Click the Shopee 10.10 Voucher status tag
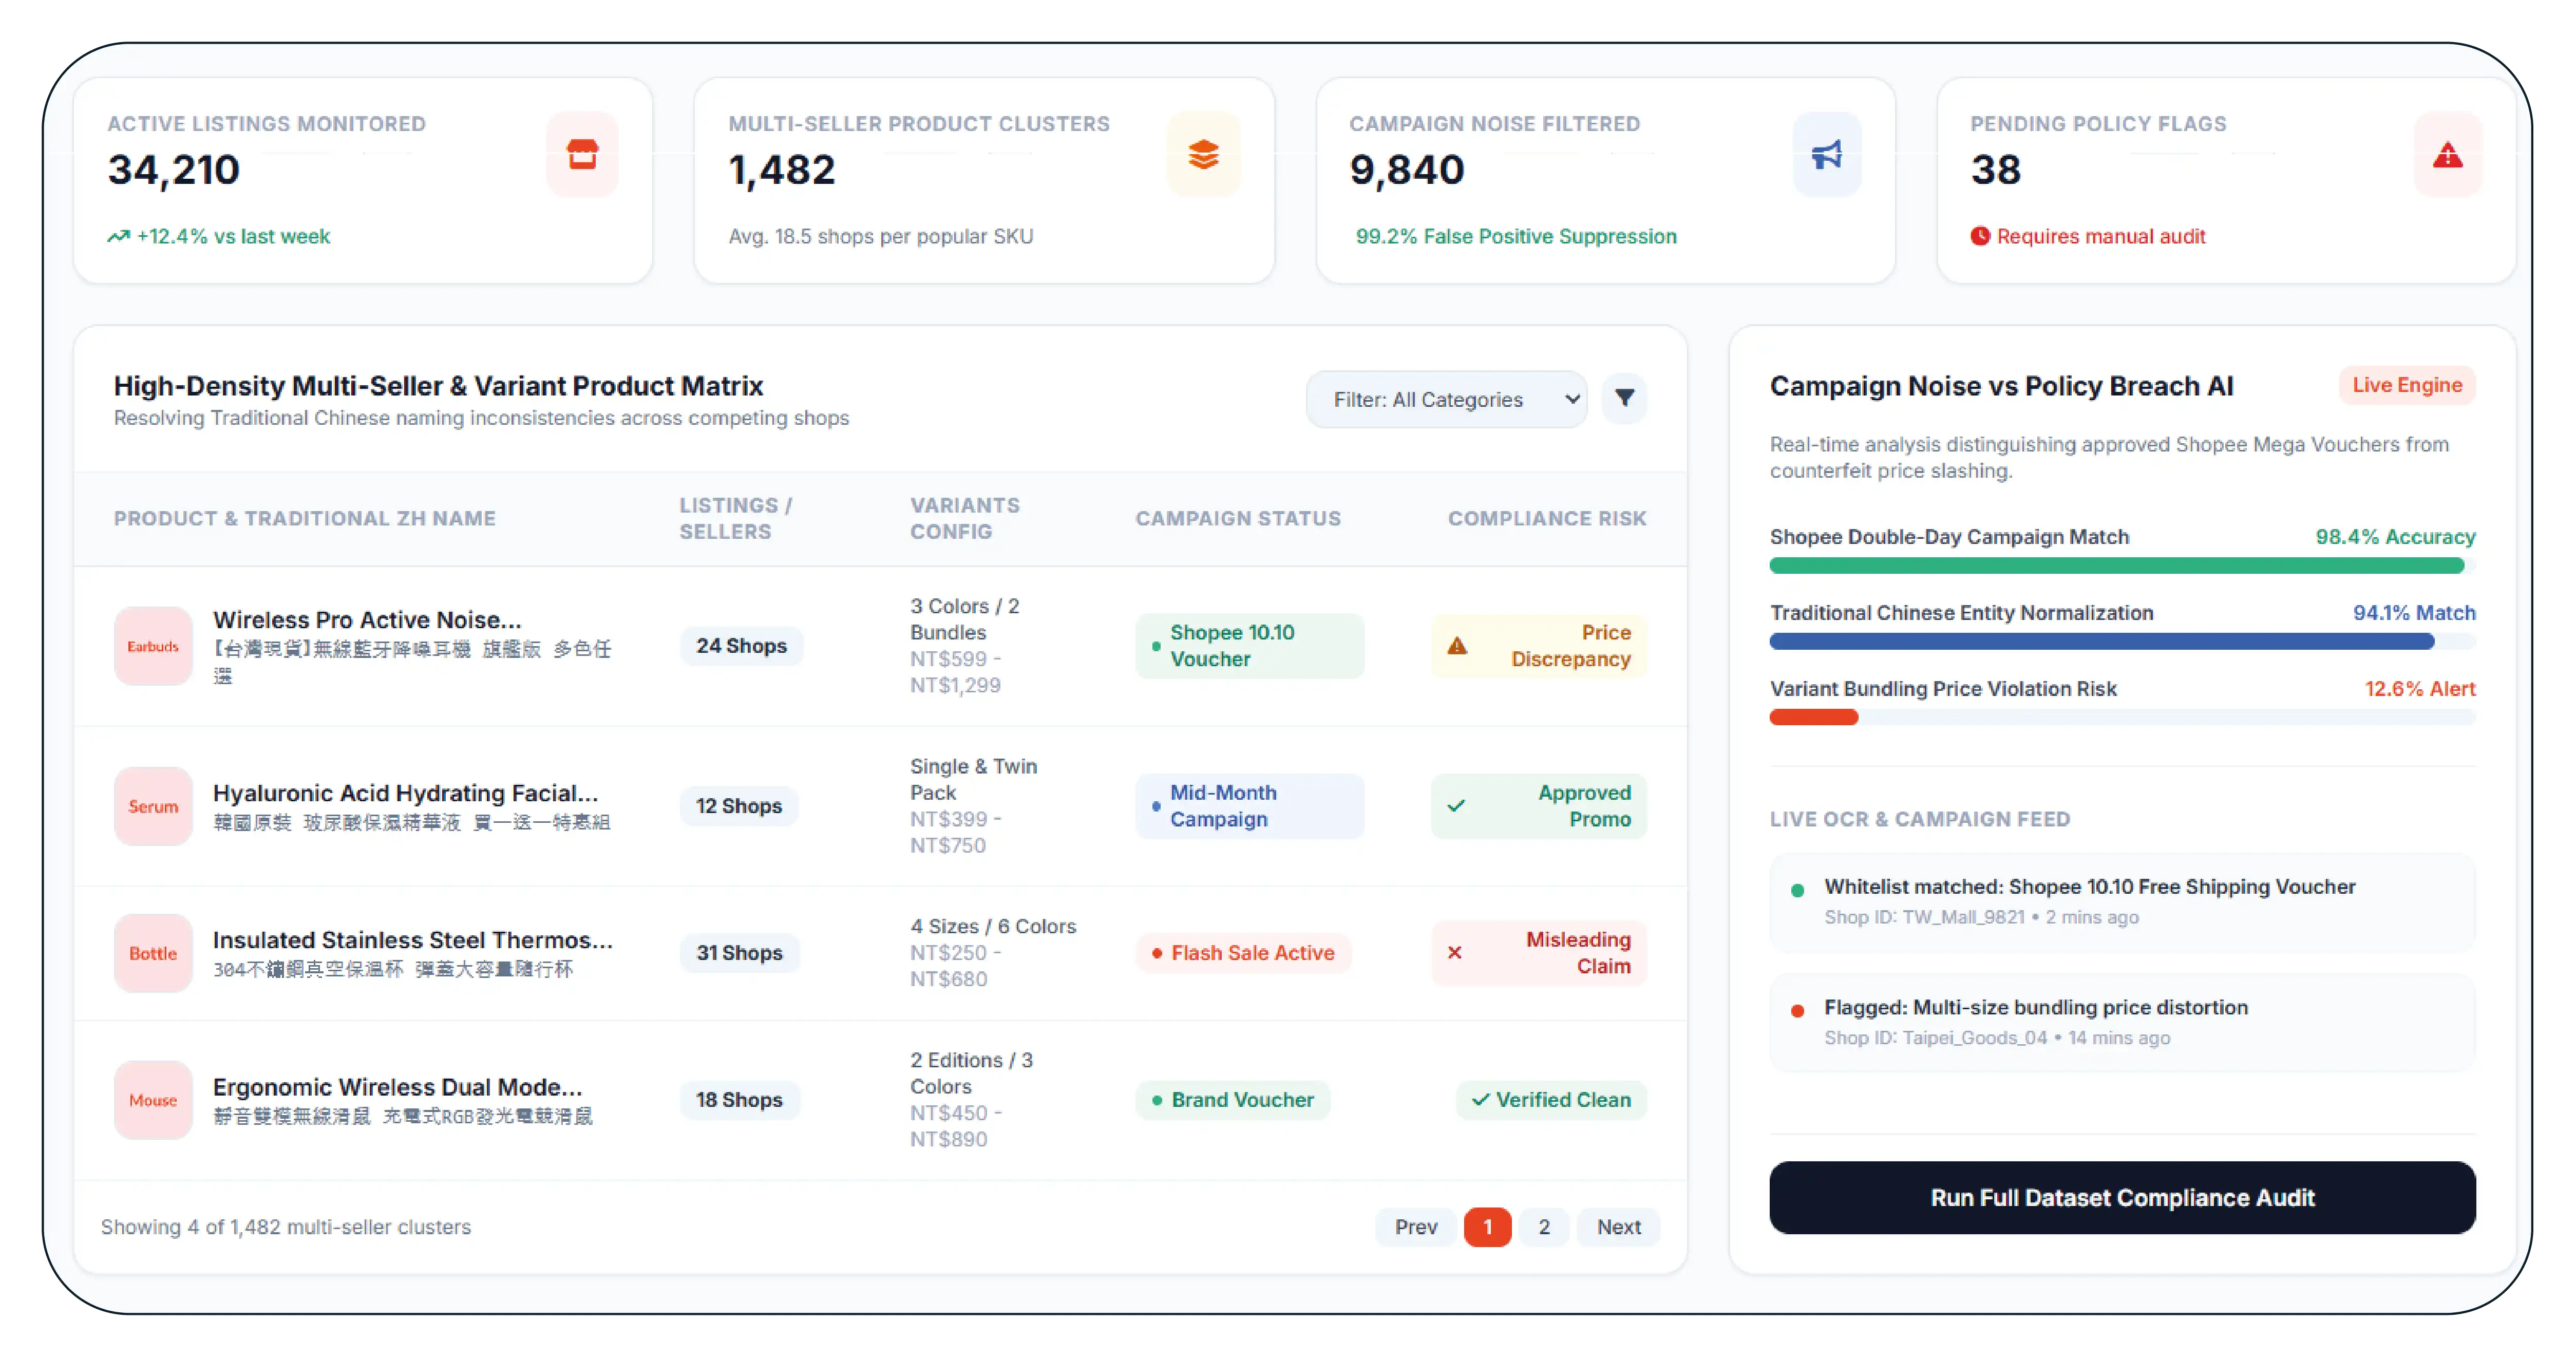Viewport: 2576px width, 1357px height. (x=1249, y=646)
